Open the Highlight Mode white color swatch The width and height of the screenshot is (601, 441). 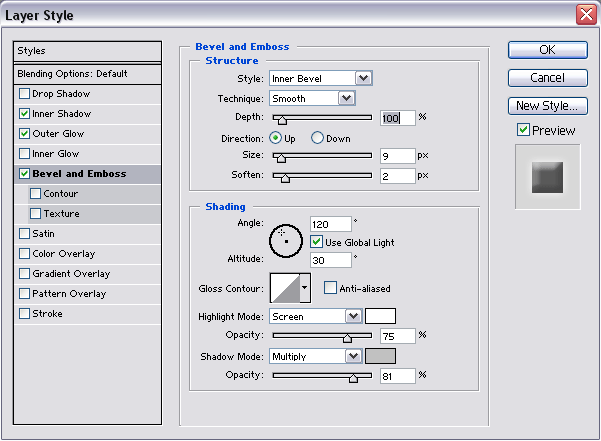coord(380,316)
